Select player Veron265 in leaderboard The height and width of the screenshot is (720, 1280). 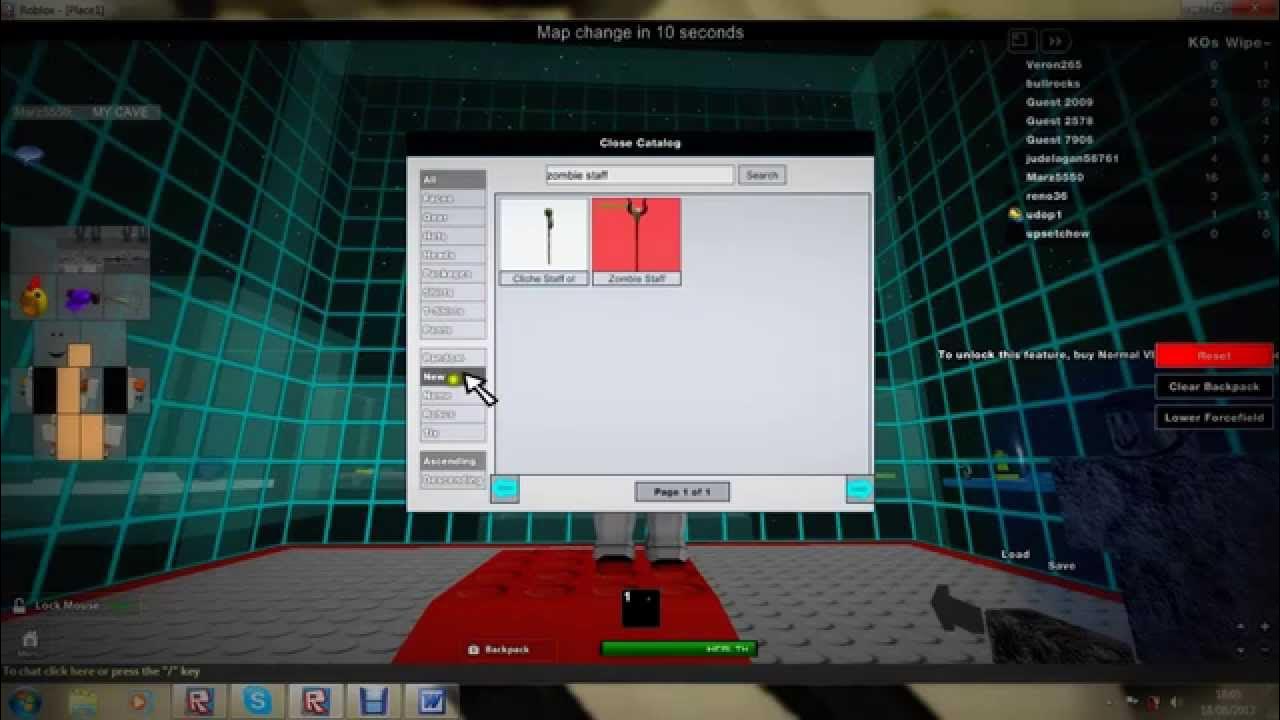(1054, 65)
